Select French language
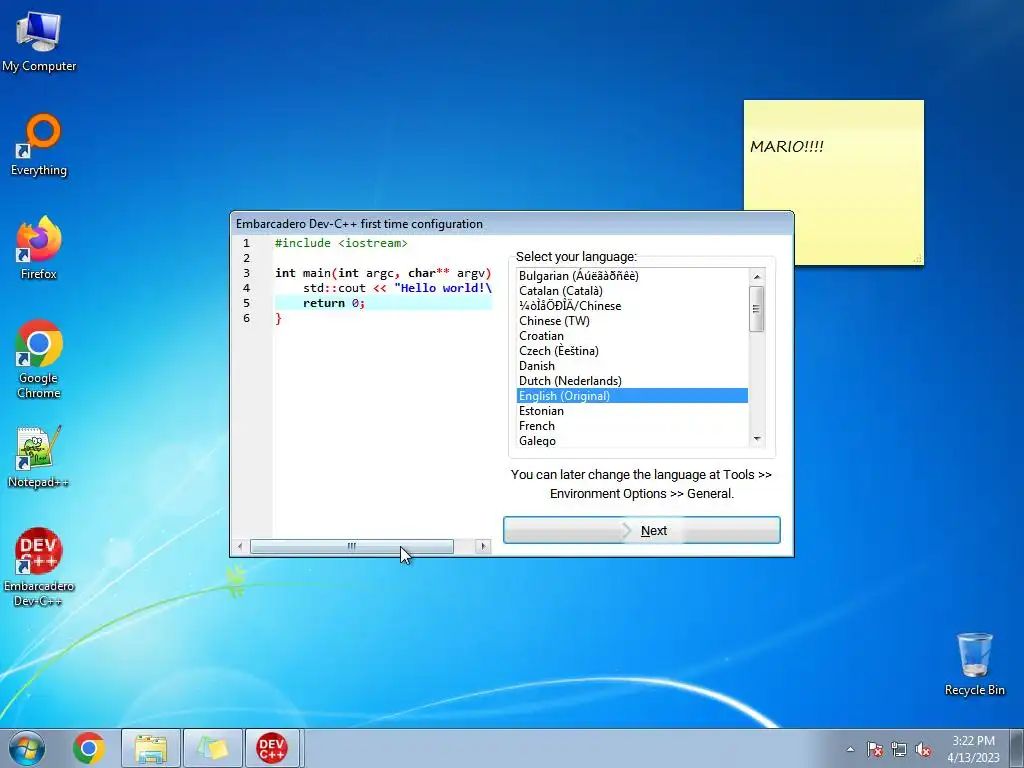 pyautogui.click(x=632, y=426)
